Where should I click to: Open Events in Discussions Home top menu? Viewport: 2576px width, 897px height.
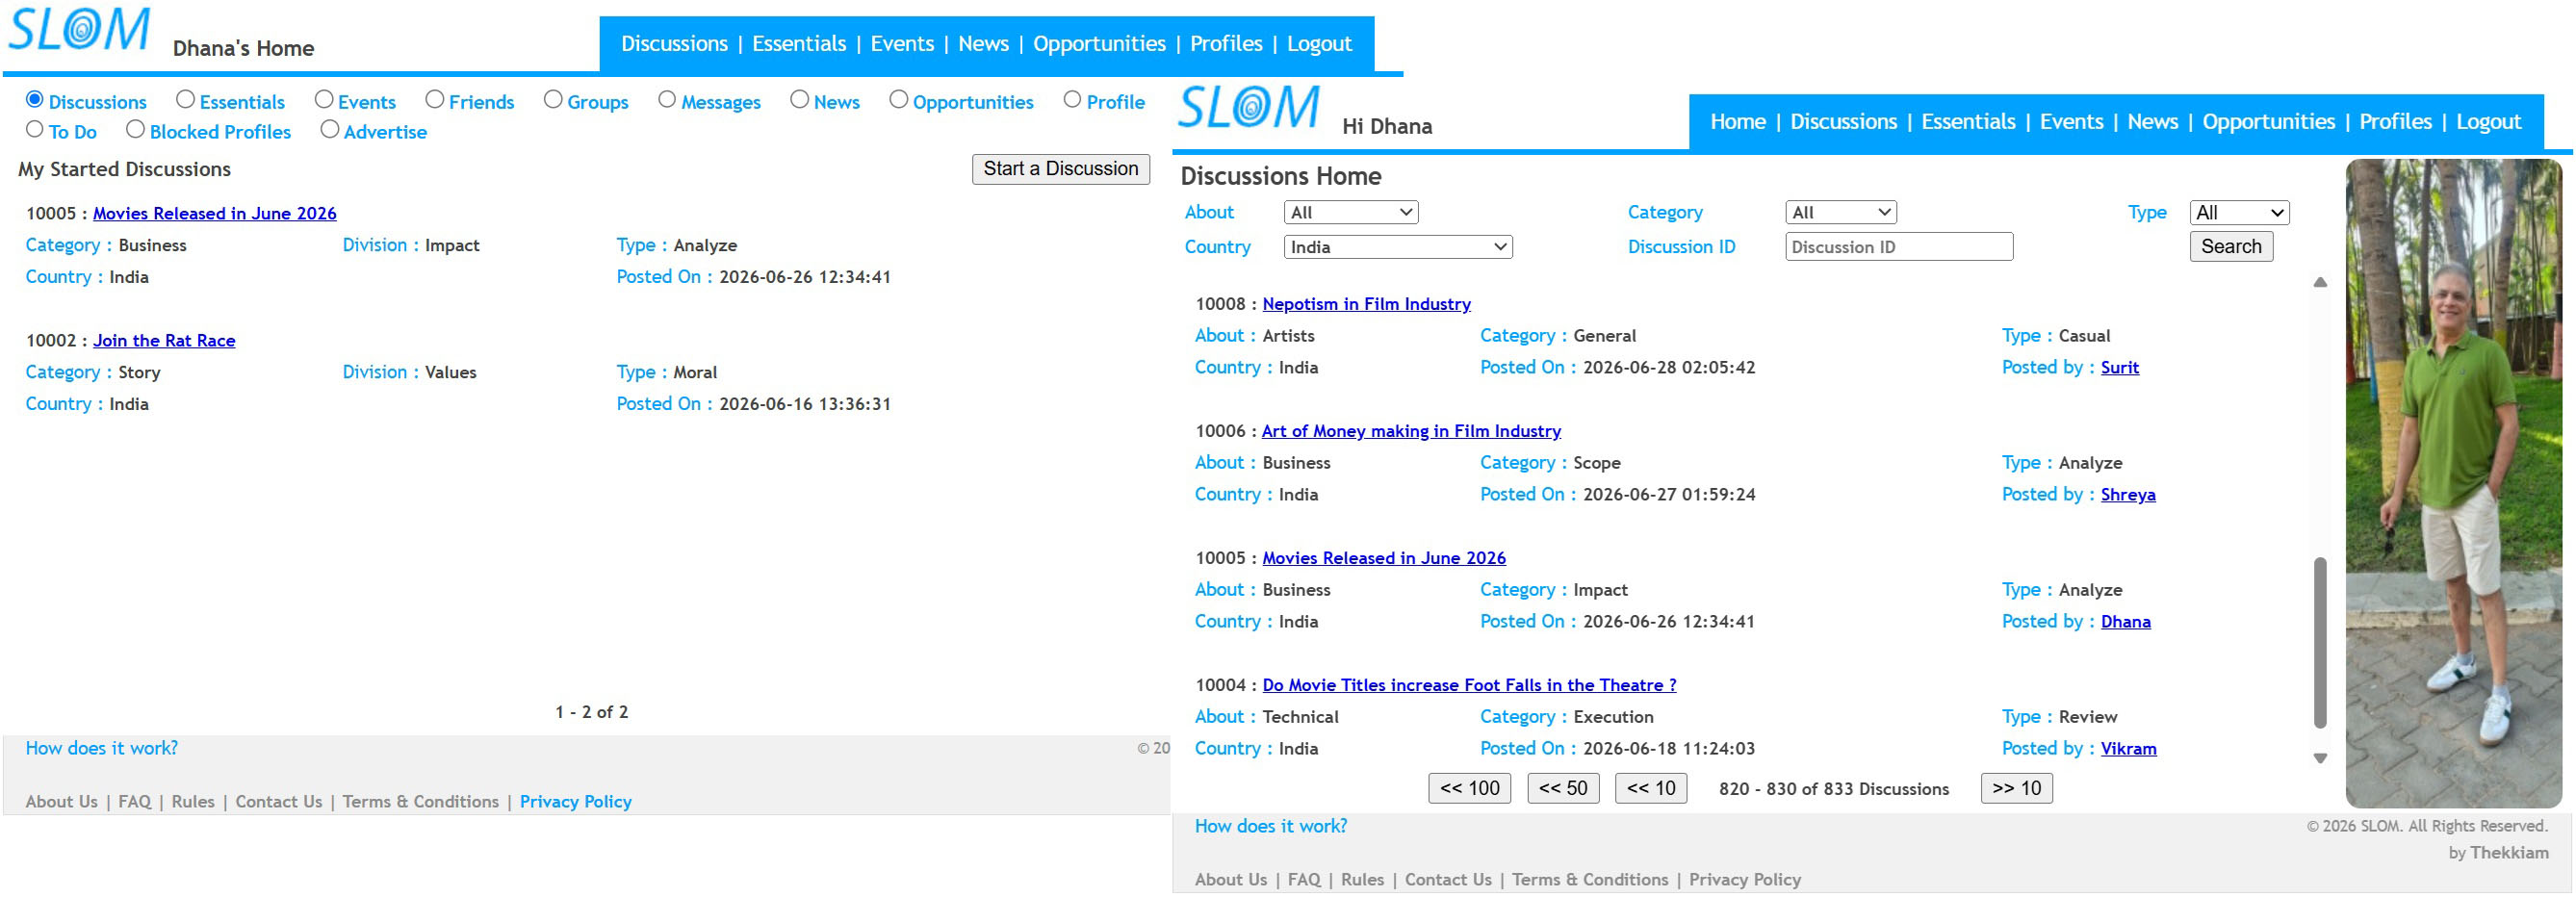2072,122
